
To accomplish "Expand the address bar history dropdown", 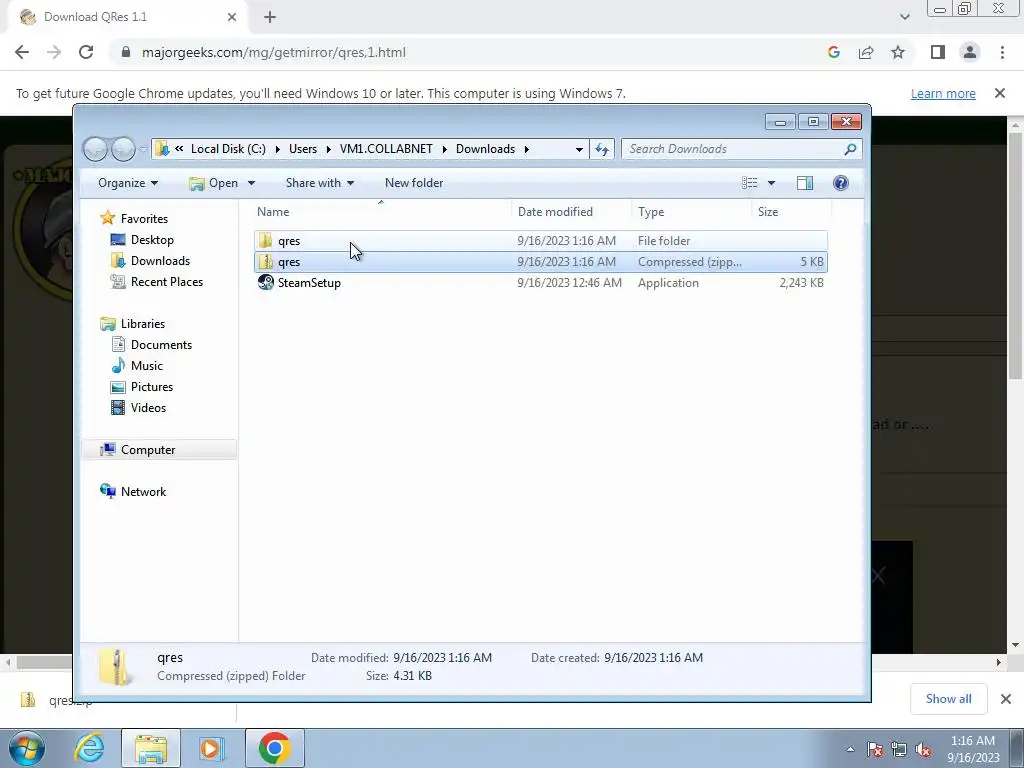I will tap(579, 149).
